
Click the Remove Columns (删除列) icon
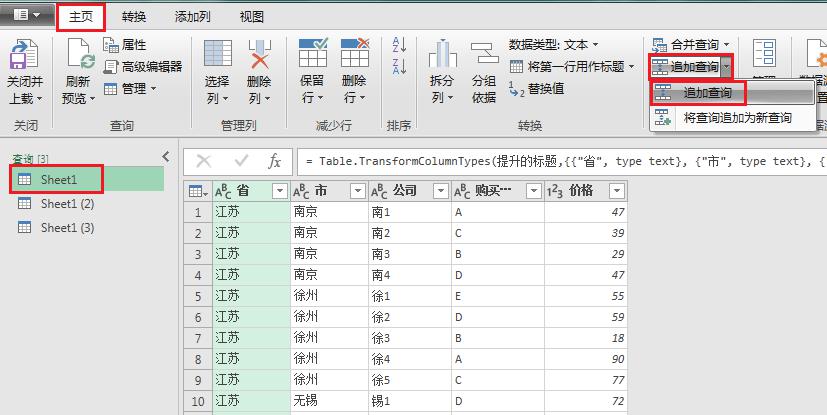coord(259,54)
